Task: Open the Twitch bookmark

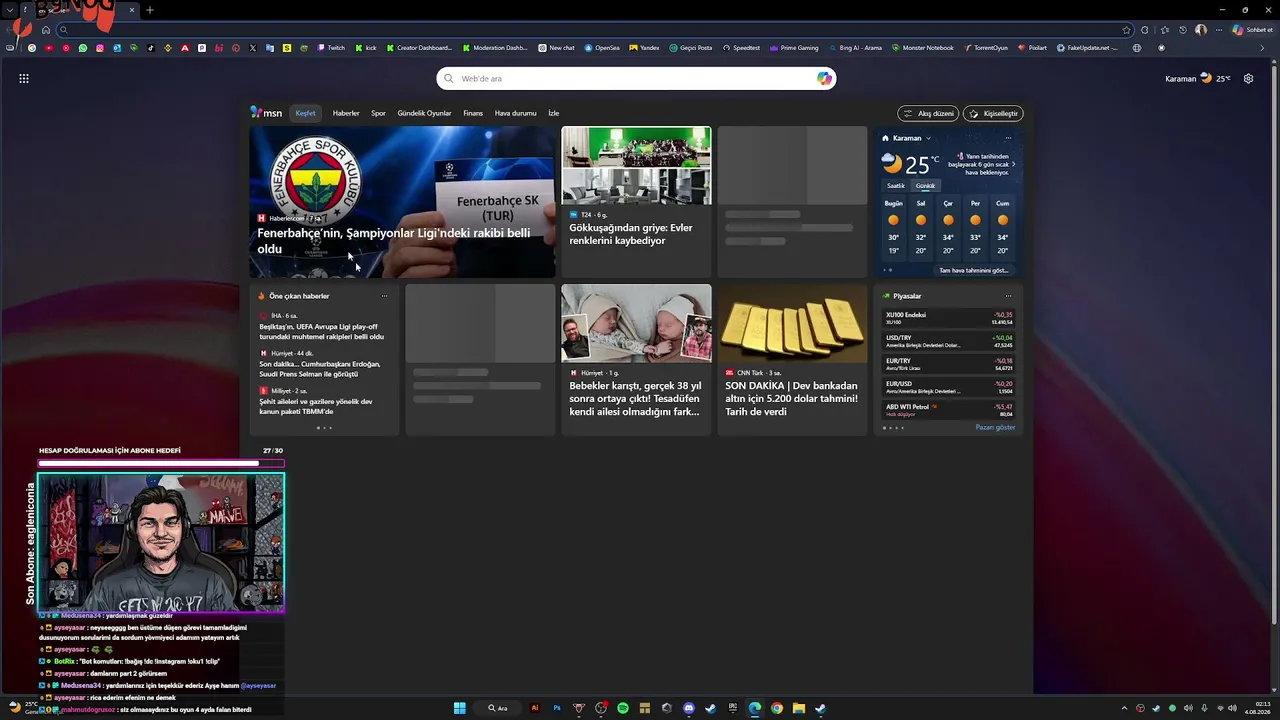Action: tap(331, 48)
